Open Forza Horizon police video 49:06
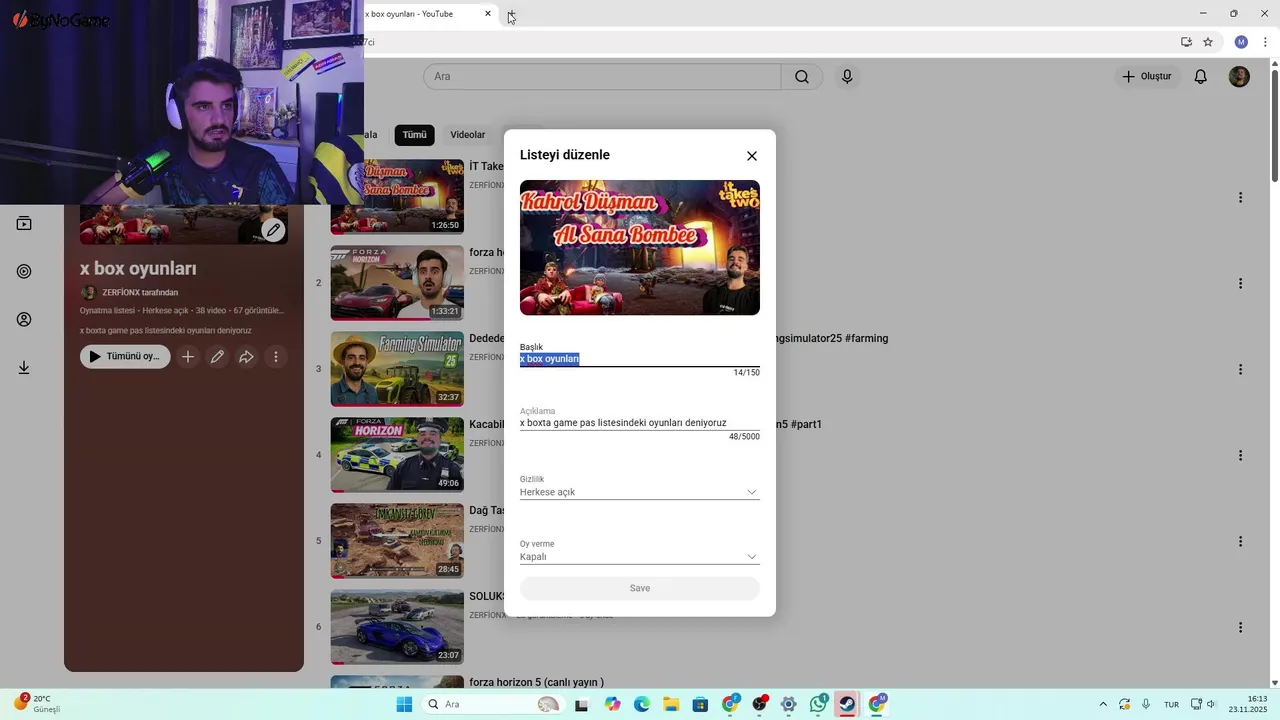1280x720 pixels. tap(397, 455)
